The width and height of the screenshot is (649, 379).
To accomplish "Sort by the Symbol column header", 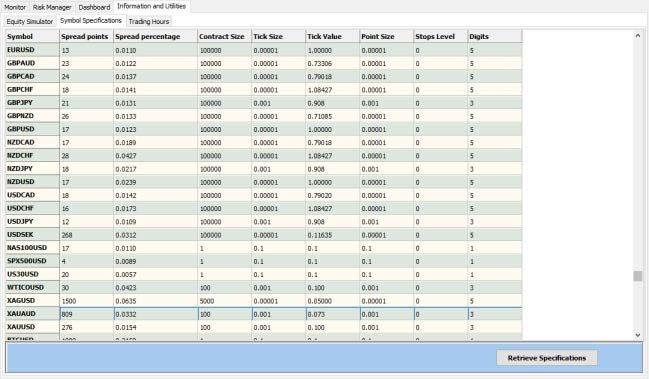I will click(32, 36).
